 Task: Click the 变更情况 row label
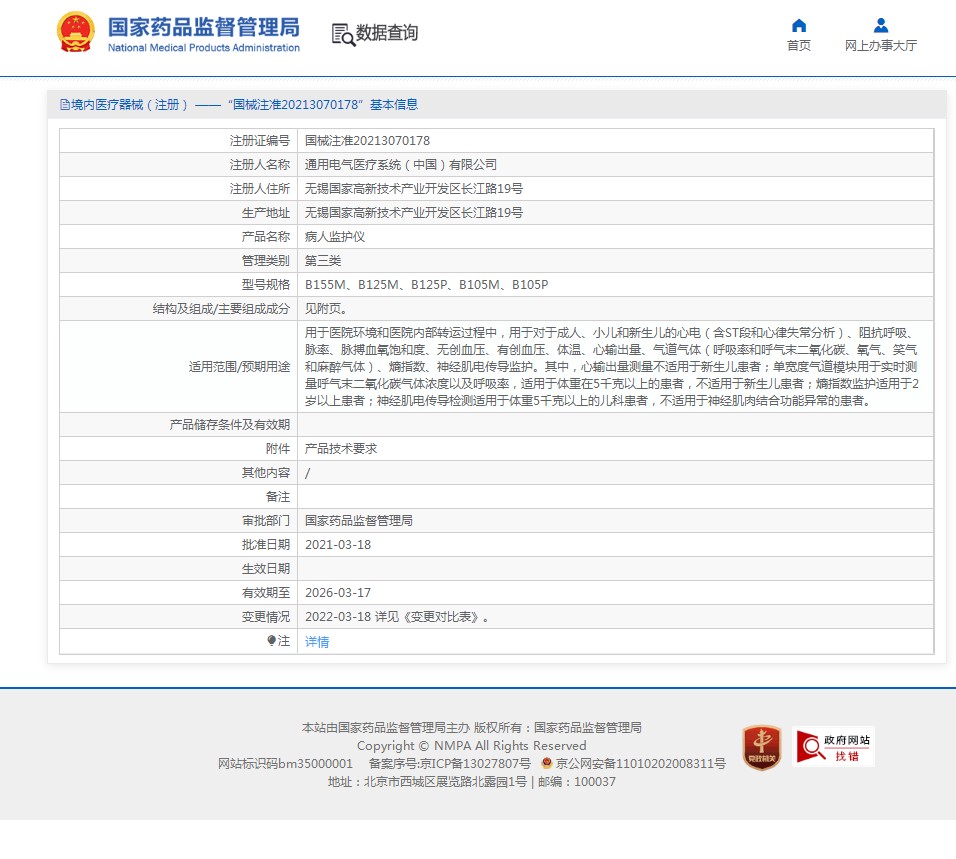click(266, 617)
